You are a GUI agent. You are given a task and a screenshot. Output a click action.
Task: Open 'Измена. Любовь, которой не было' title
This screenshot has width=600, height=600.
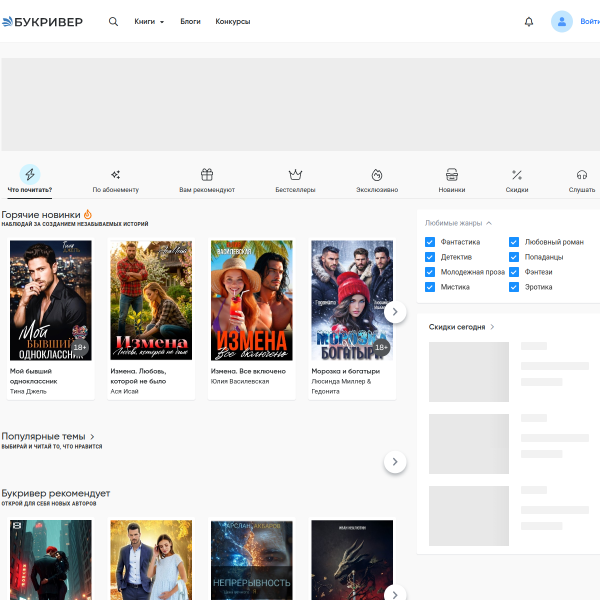[x=138, y=376]
